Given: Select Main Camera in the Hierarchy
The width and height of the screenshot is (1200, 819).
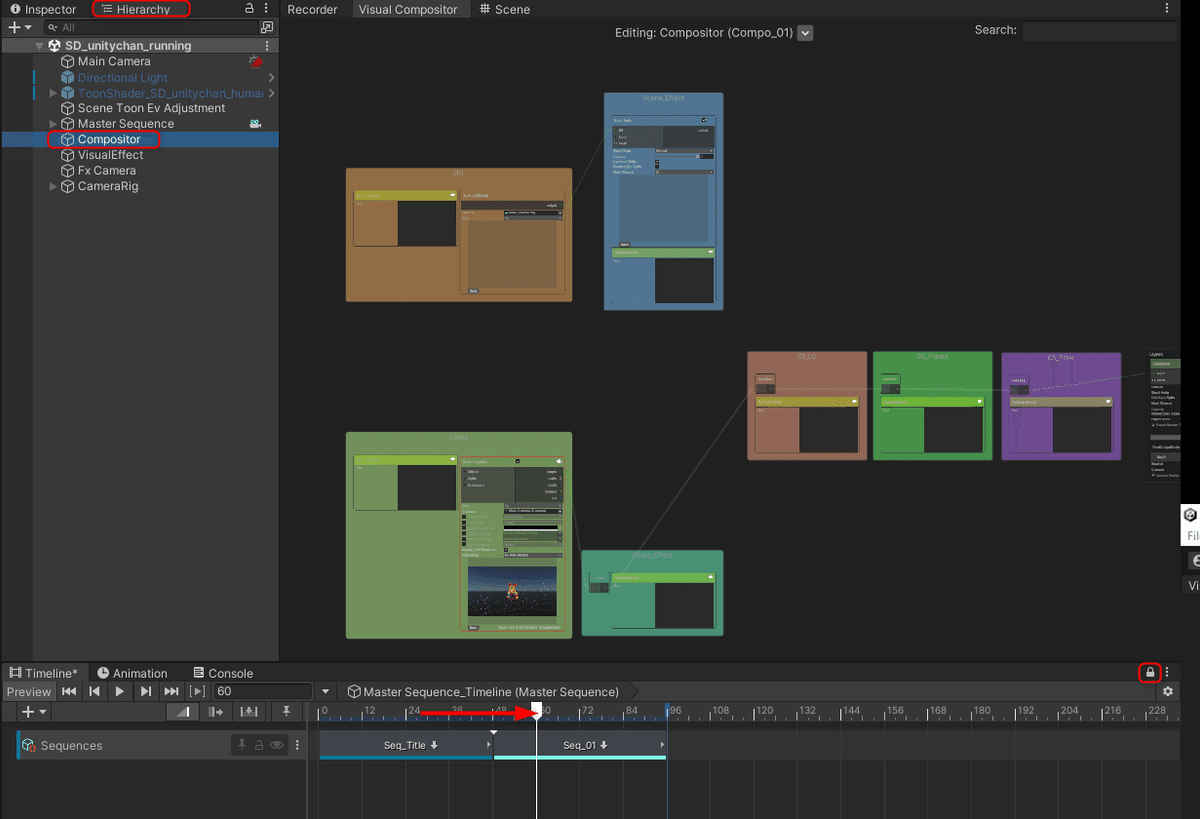Looking at the screenshot, I should point(114,61).
